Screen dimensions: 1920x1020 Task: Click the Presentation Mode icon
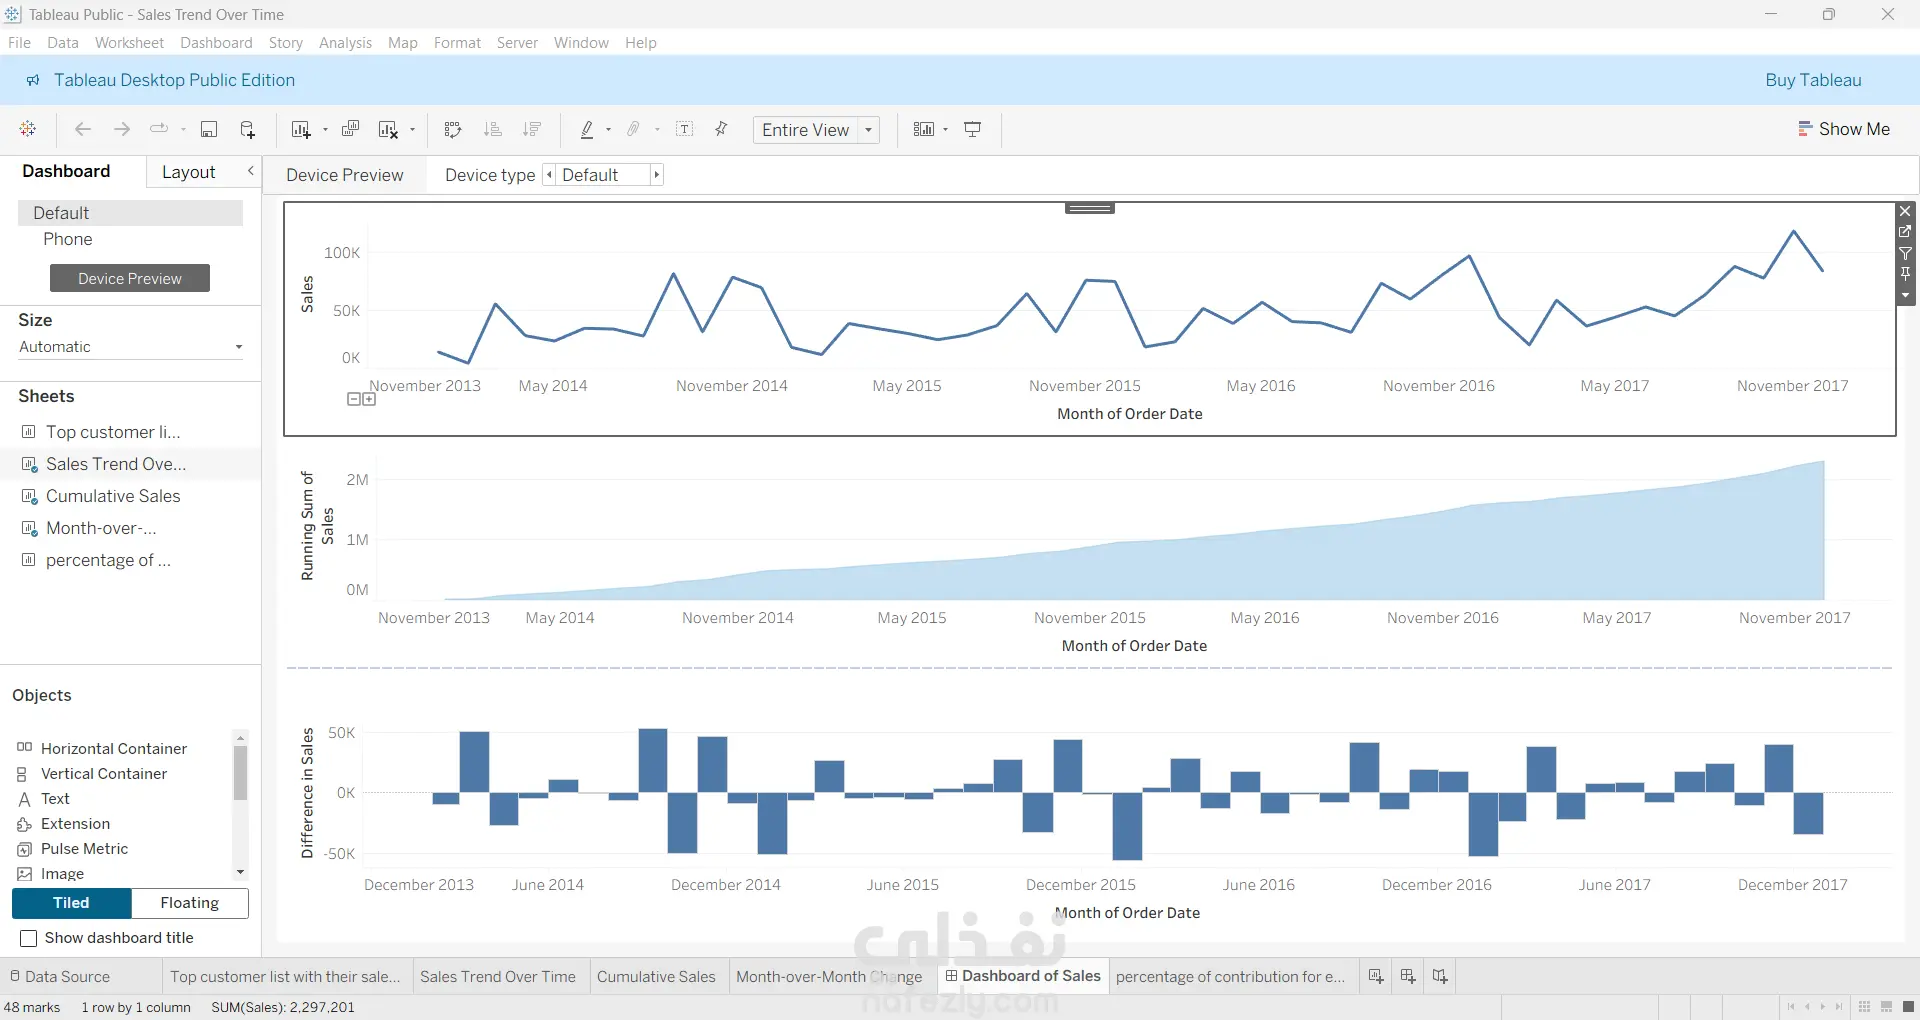click(972, 129)
